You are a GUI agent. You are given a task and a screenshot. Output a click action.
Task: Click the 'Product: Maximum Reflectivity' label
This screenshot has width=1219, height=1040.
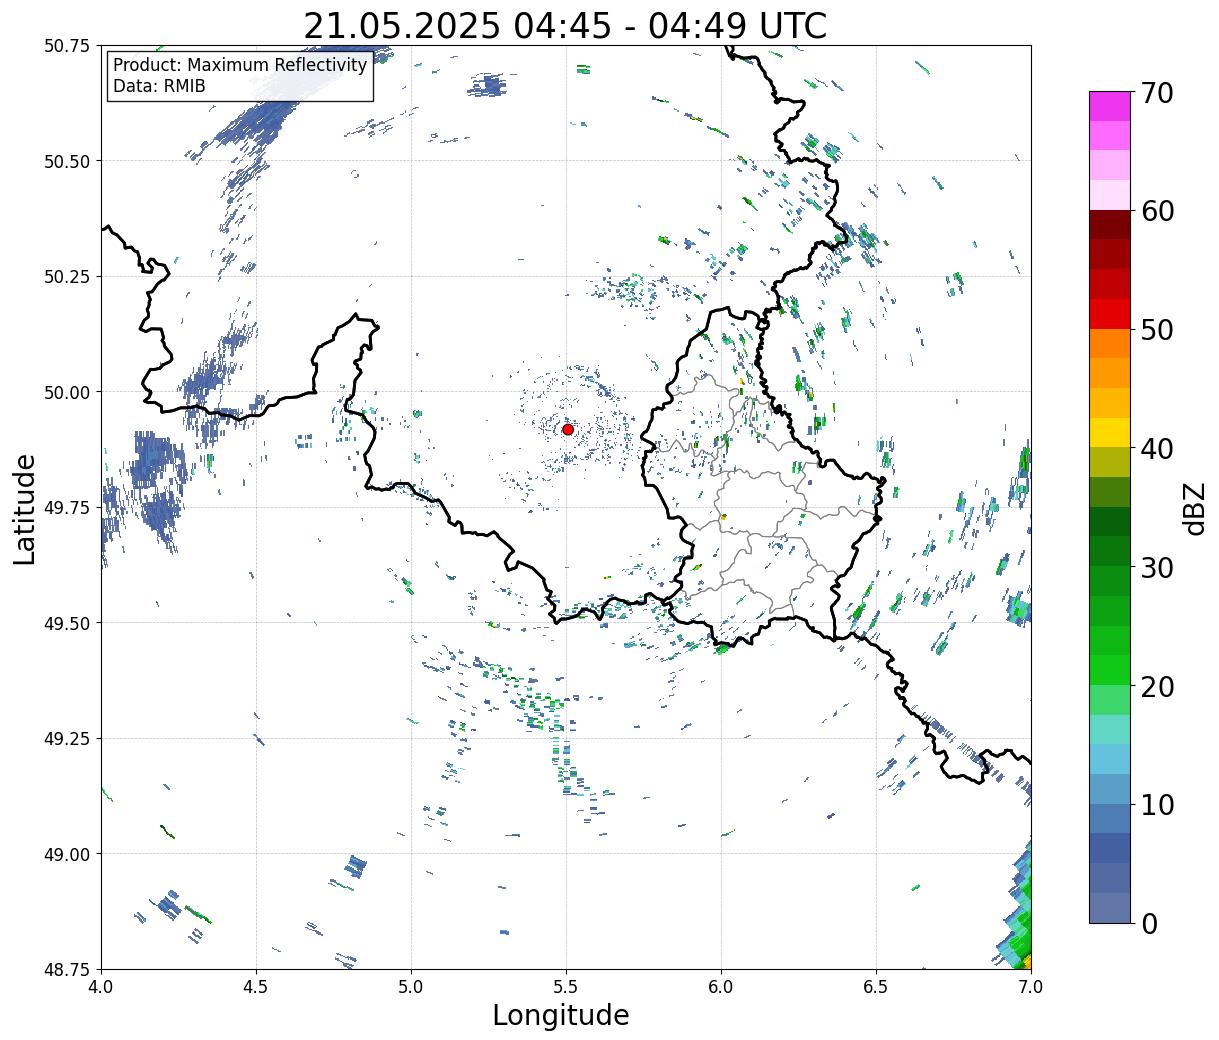pyautogui.click(x=240, y=65)
